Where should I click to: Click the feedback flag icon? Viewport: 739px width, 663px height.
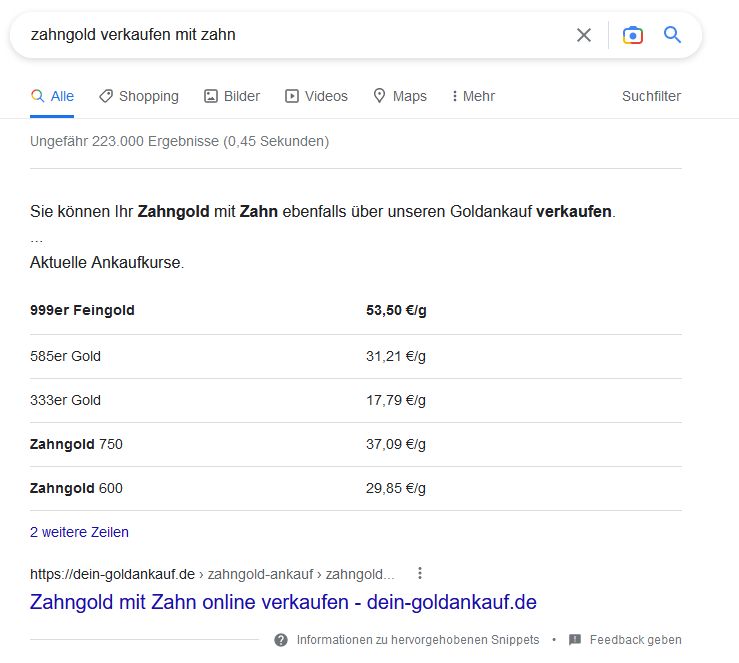click(575, 640)
